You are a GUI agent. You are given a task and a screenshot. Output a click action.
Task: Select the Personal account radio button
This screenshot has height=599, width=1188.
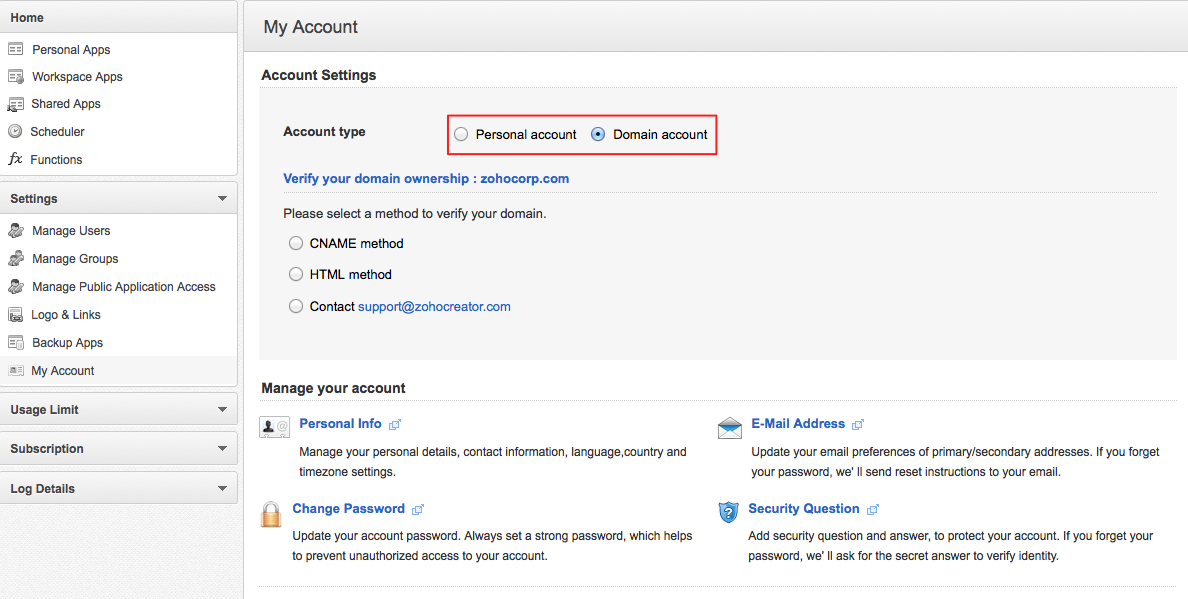pyautogui.click(x=460, y=134)
